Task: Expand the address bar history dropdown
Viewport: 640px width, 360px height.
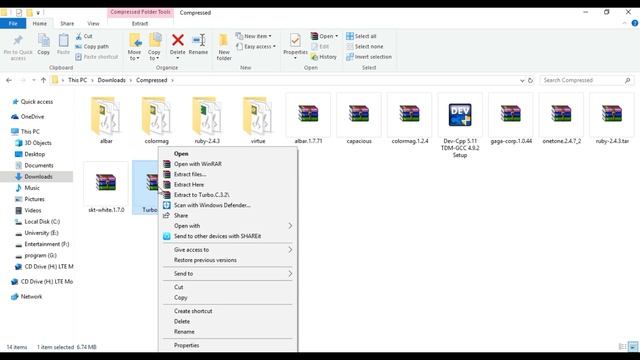Action: click(x=522, y=80)
